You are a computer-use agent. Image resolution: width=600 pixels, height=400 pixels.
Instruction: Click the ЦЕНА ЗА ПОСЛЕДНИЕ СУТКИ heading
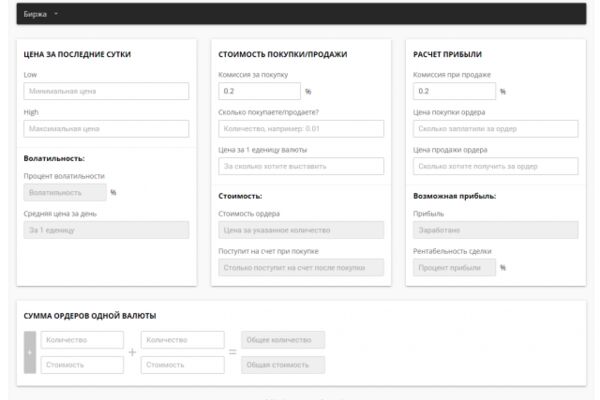tap(77, 54)
